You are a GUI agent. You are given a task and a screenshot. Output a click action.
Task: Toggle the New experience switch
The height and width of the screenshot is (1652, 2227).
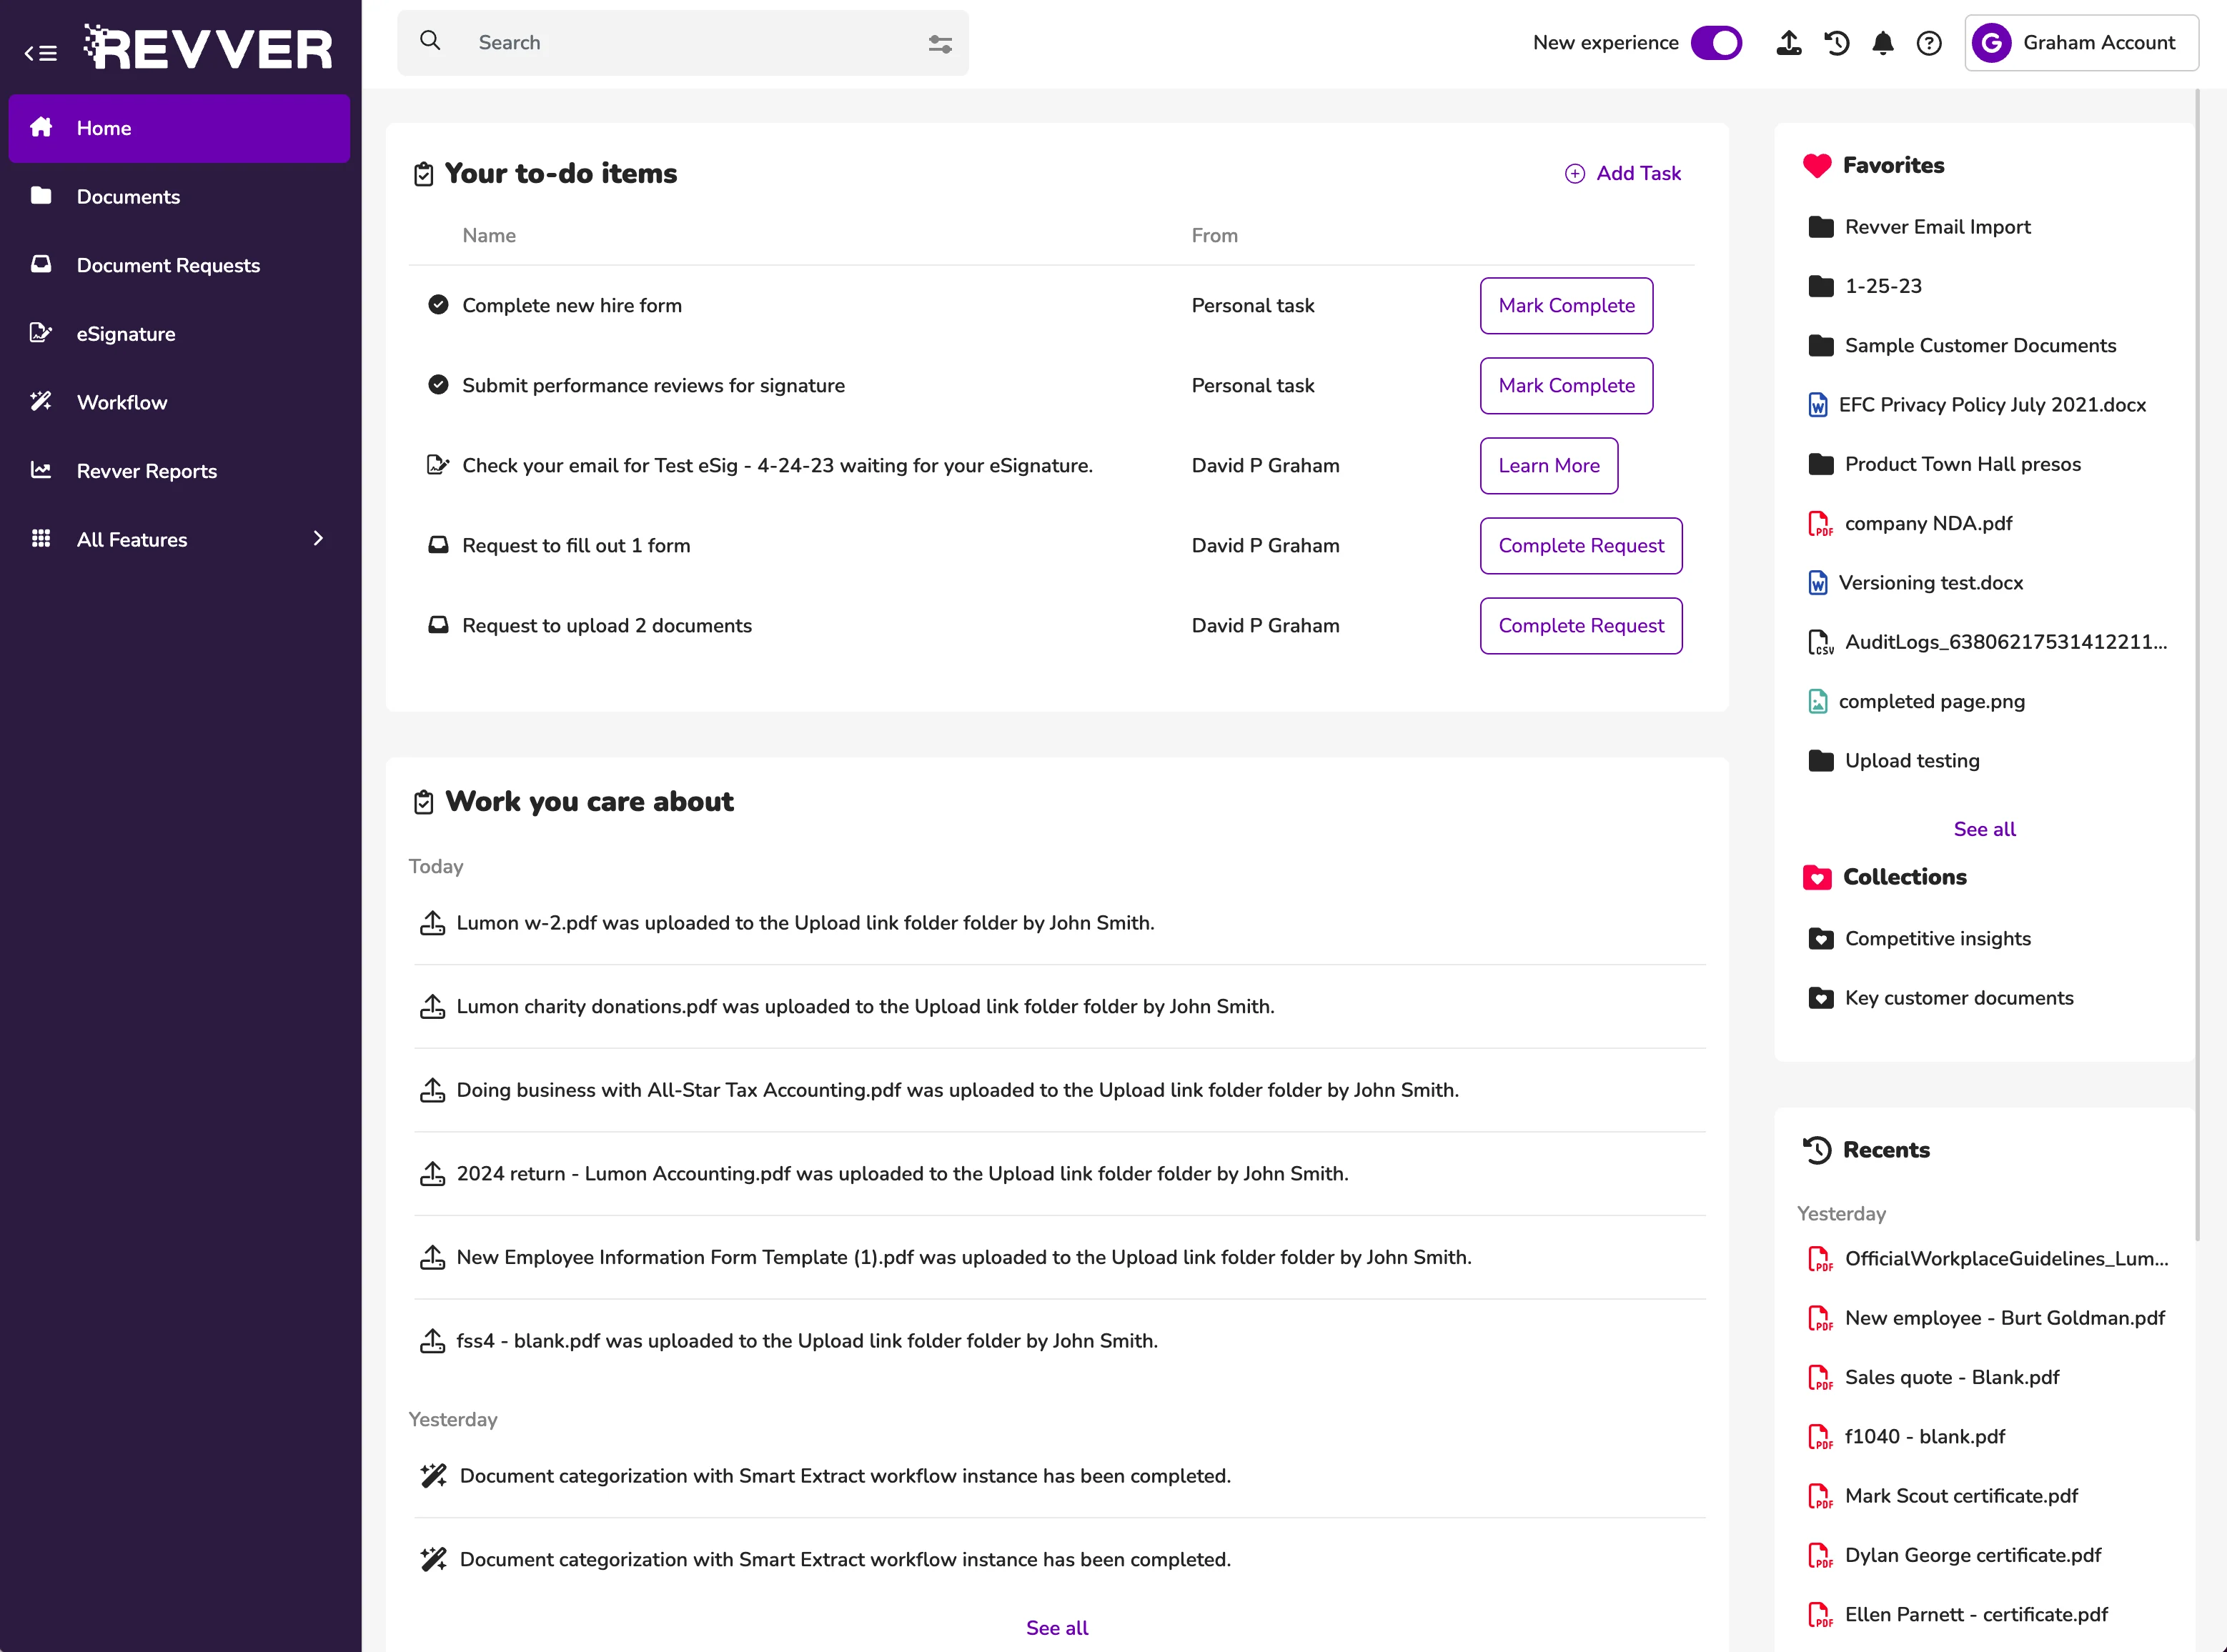tap(1715, 43)
